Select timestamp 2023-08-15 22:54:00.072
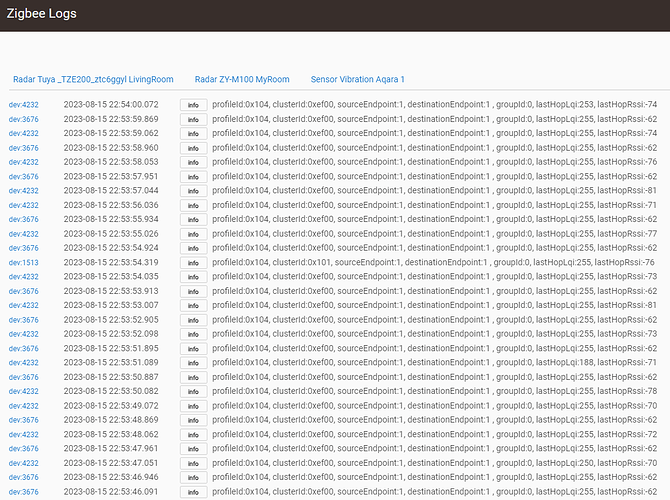The height and width of the screenshot is (500, 670). tap(111, 105)
